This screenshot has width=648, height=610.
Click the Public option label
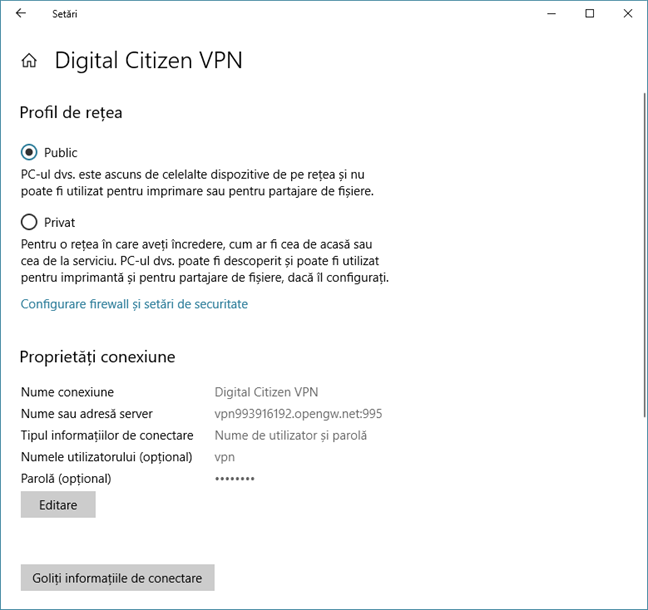(60, 152)
